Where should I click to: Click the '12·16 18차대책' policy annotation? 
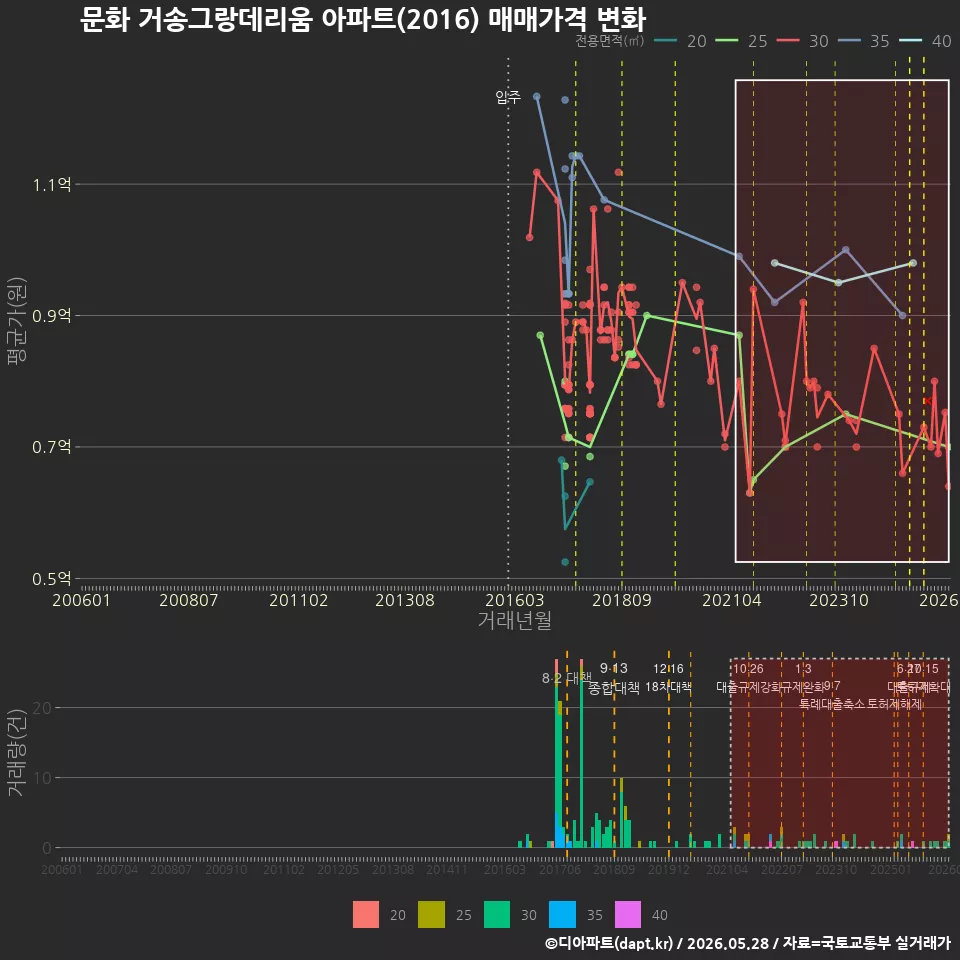(x=668, y=678)
